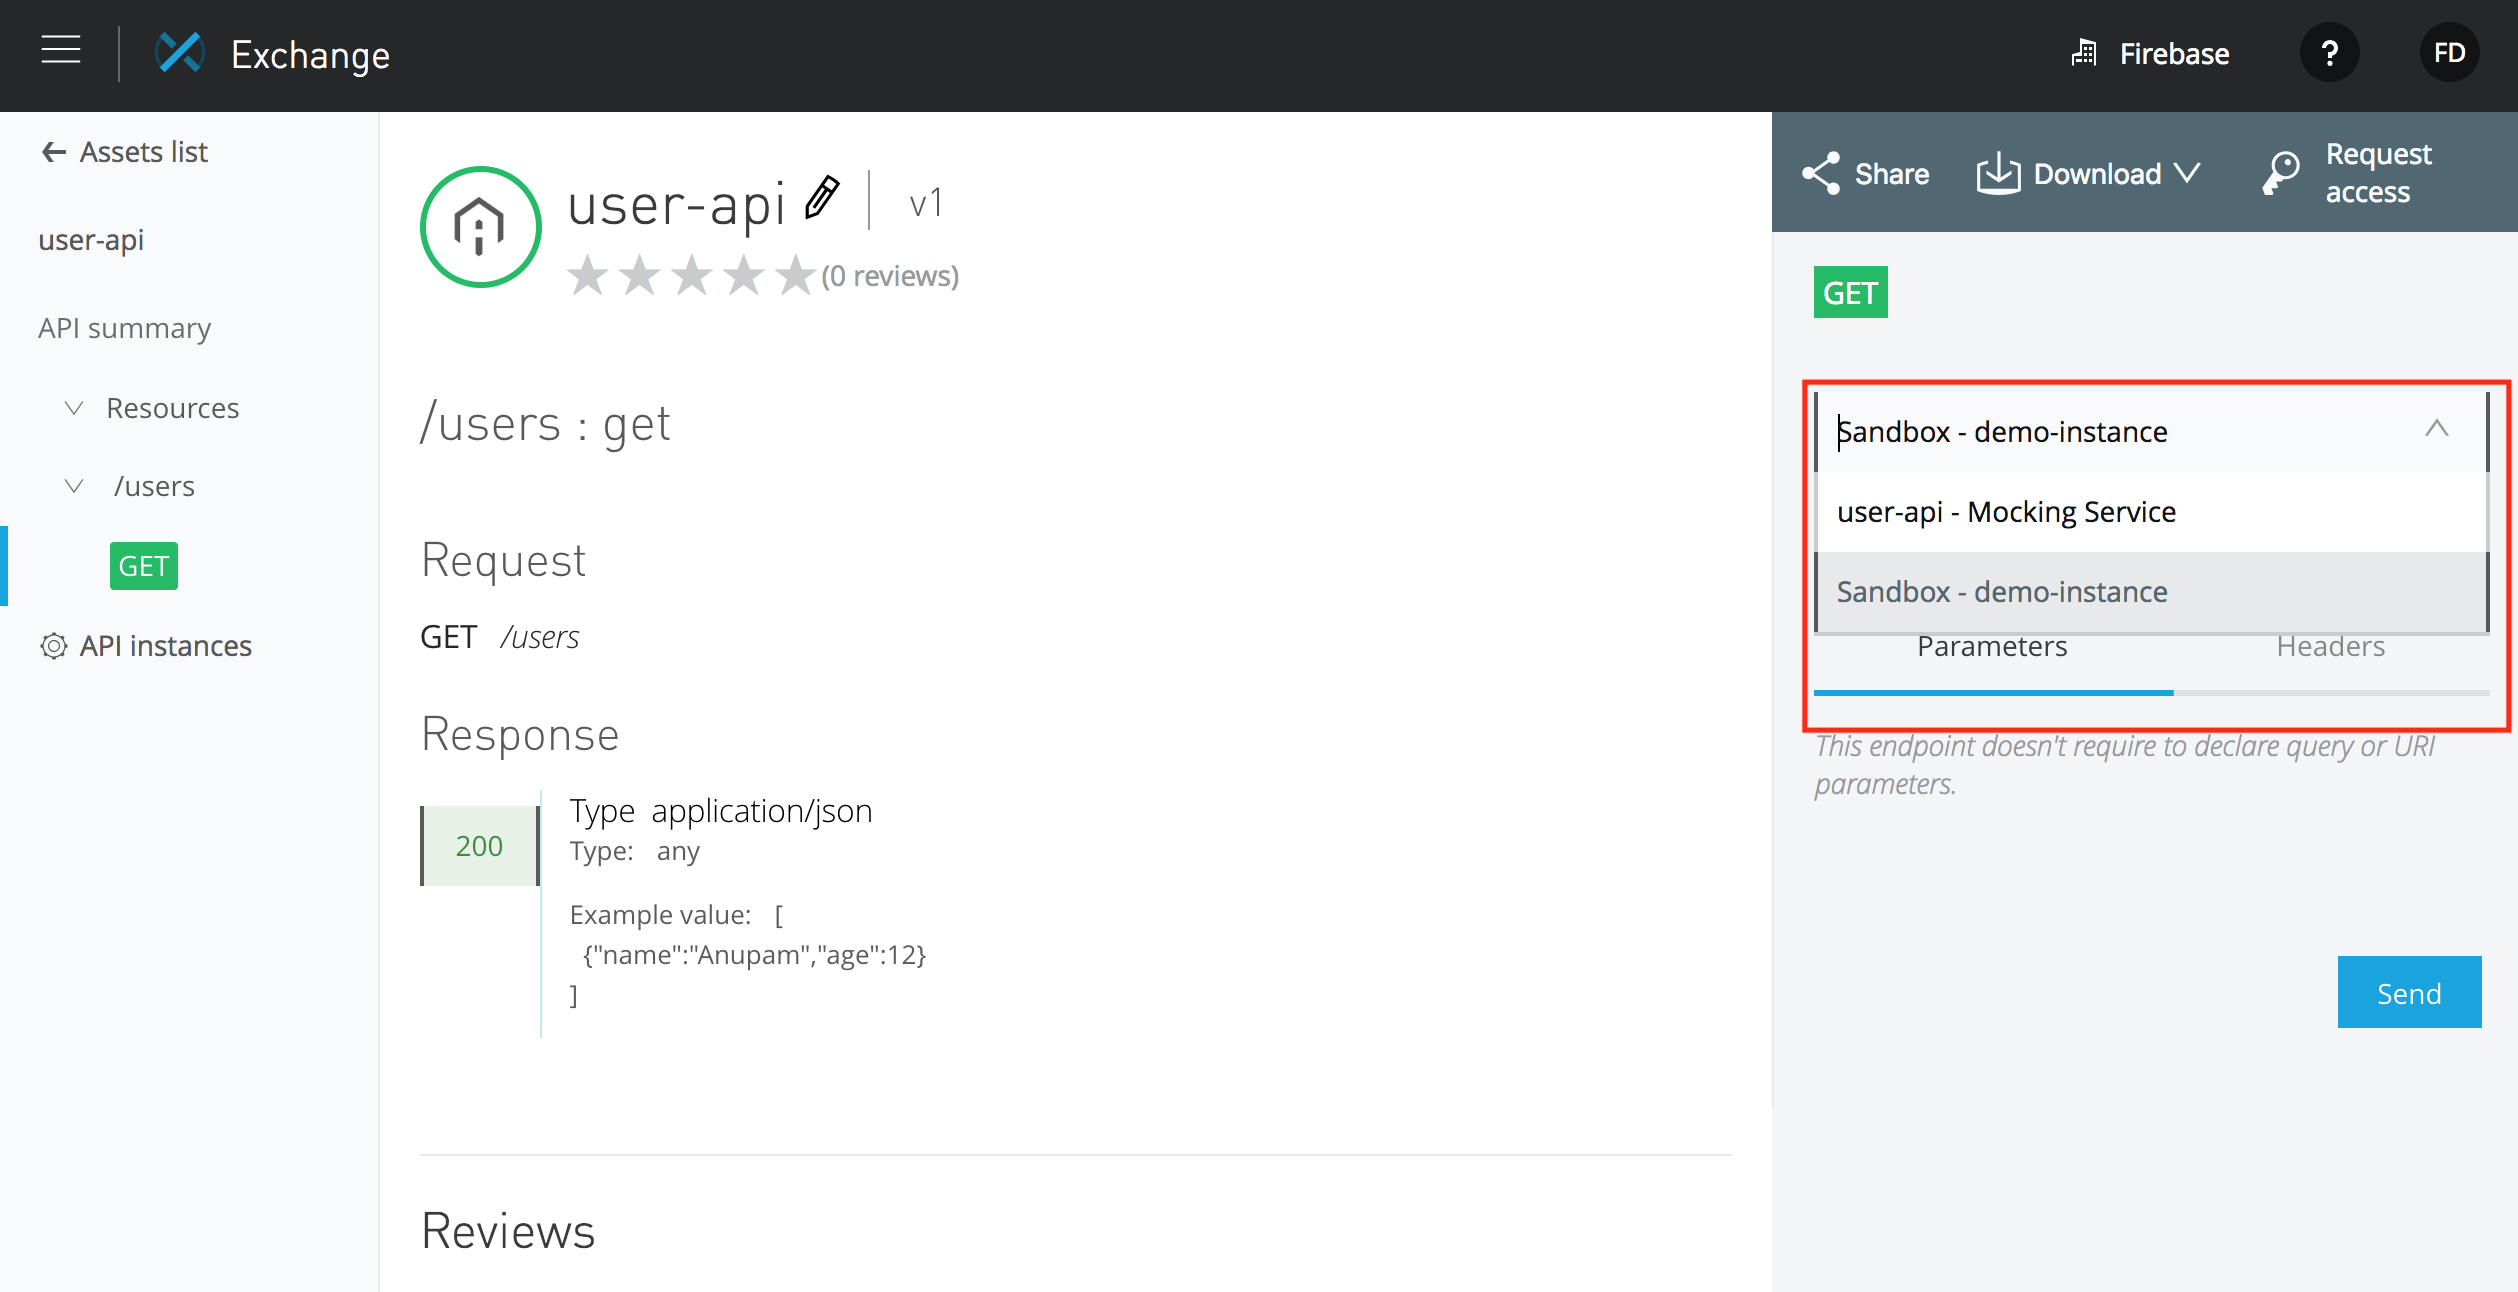Click the pencil edit icon beside user-api
This screenshot has width=2518, height=1292.
pos(822,198)
